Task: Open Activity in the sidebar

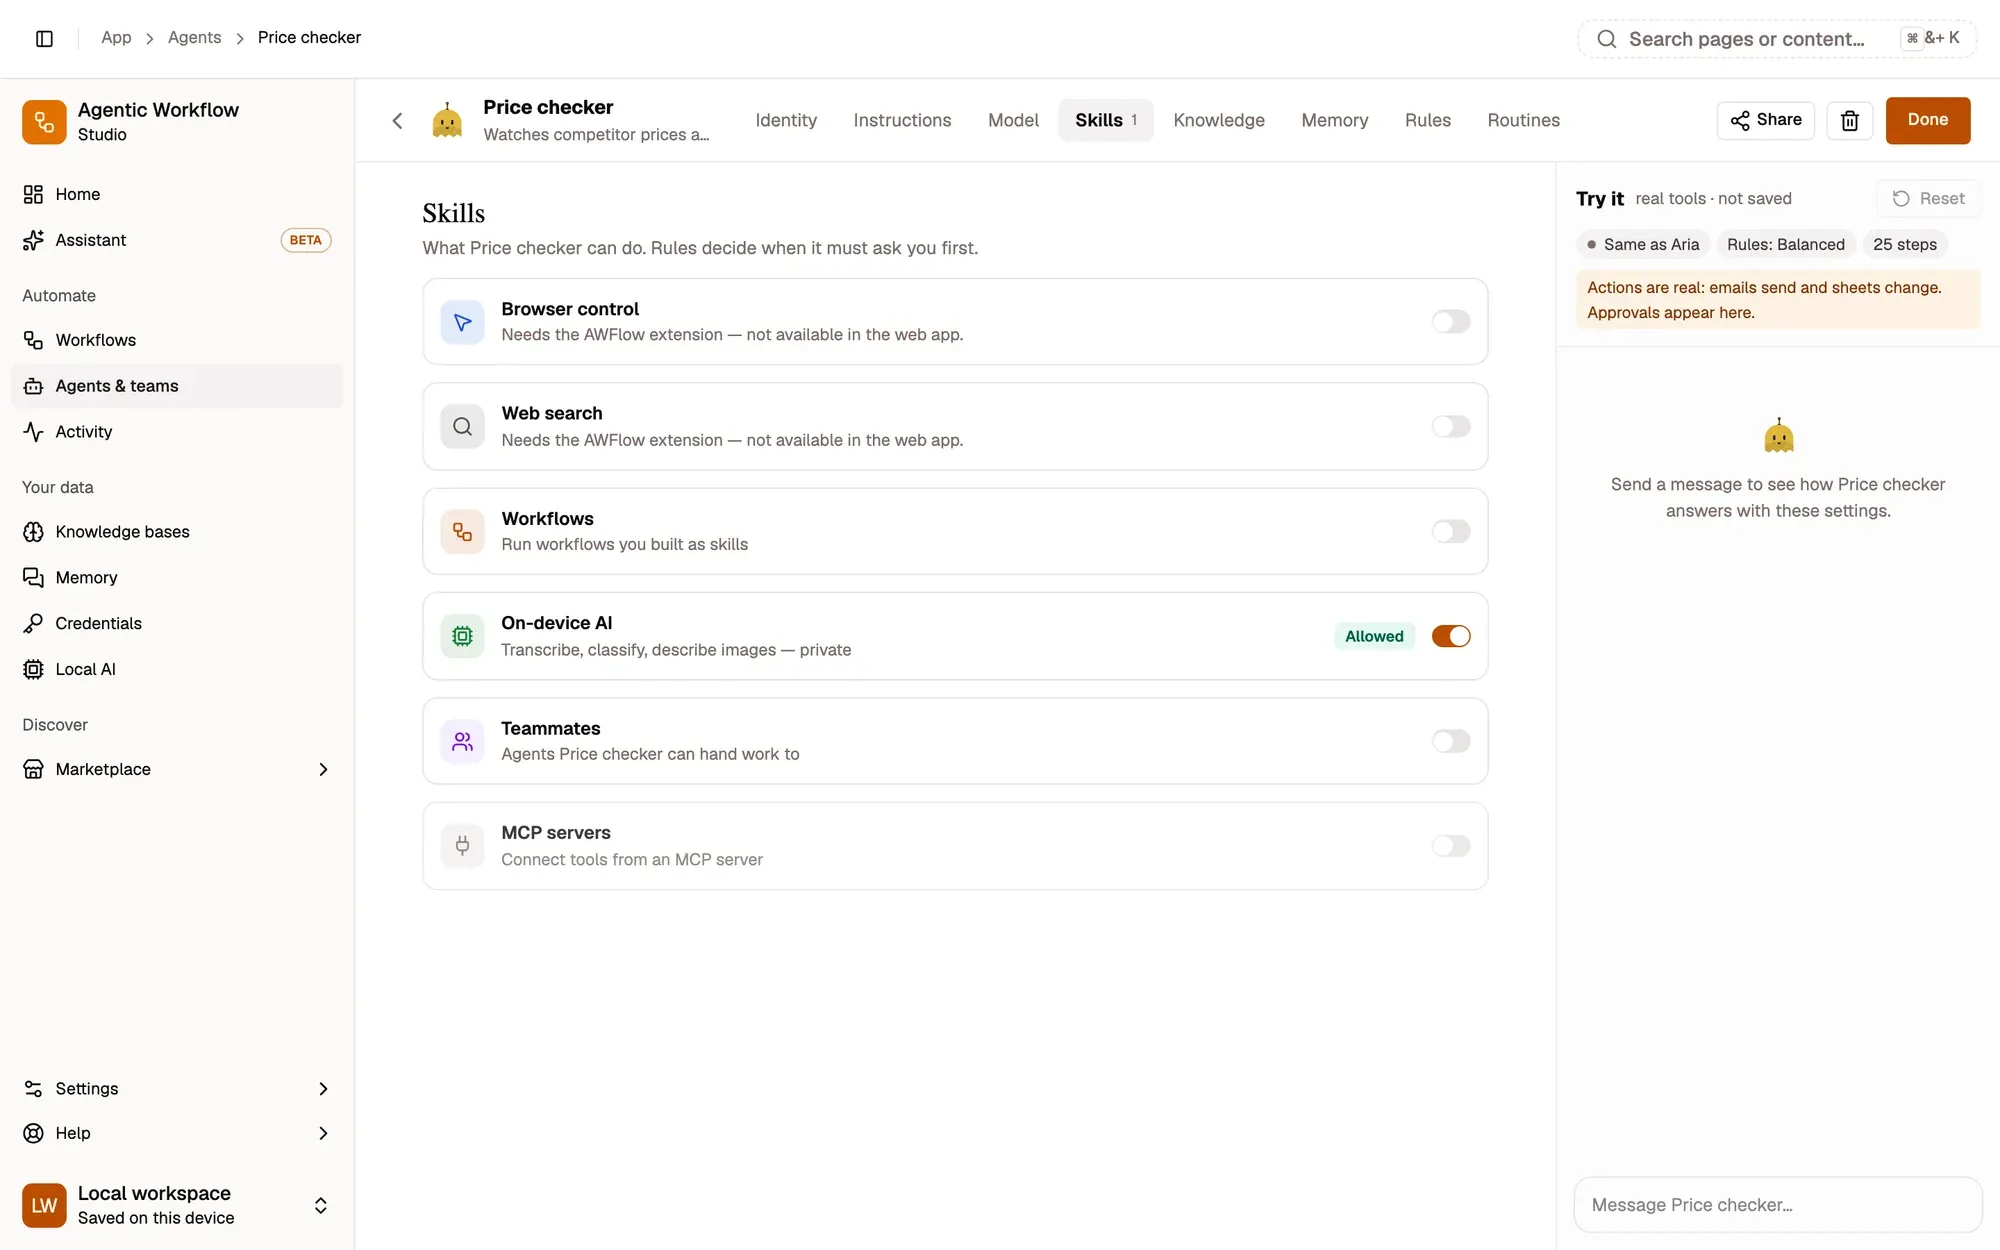Action: (x=177, y=432)
